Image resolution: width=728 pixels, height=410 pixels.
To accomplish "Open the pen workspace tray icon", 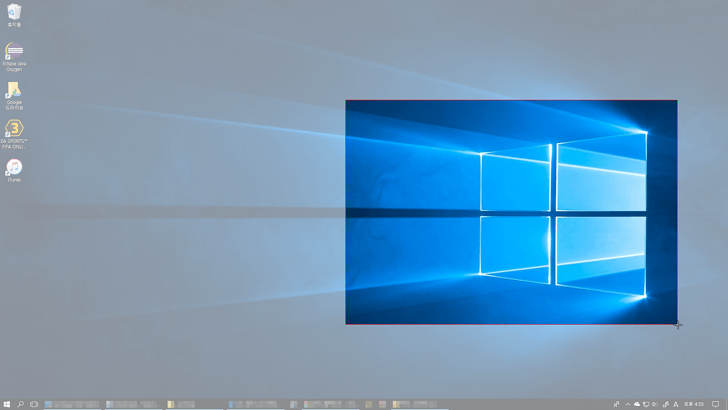I will click(666, 404).
